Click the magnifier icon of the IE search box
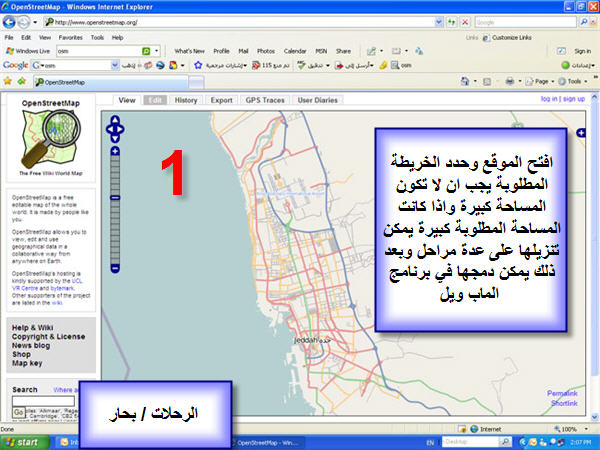Viewport: 600px width, 450px height. 584,22
